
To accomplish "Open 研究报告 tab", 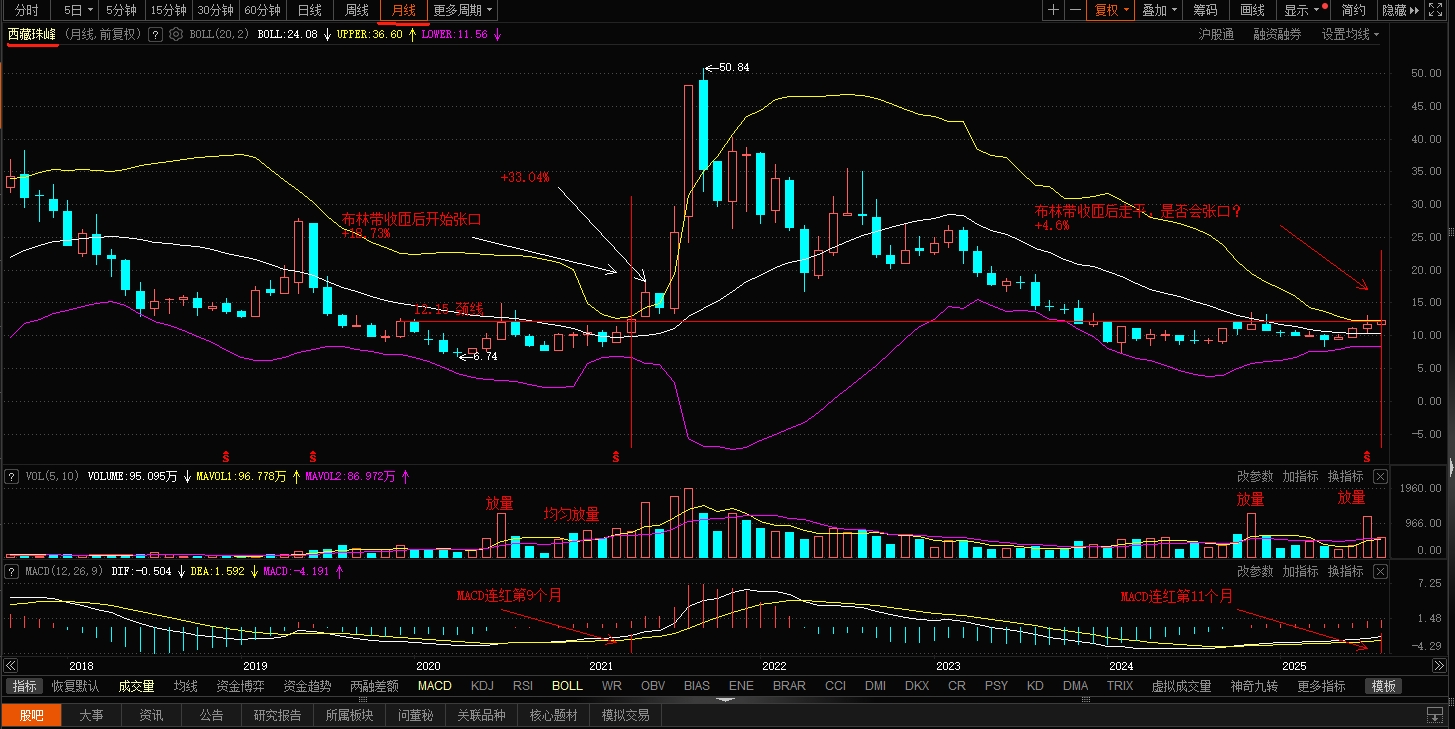I will point(277,715).
